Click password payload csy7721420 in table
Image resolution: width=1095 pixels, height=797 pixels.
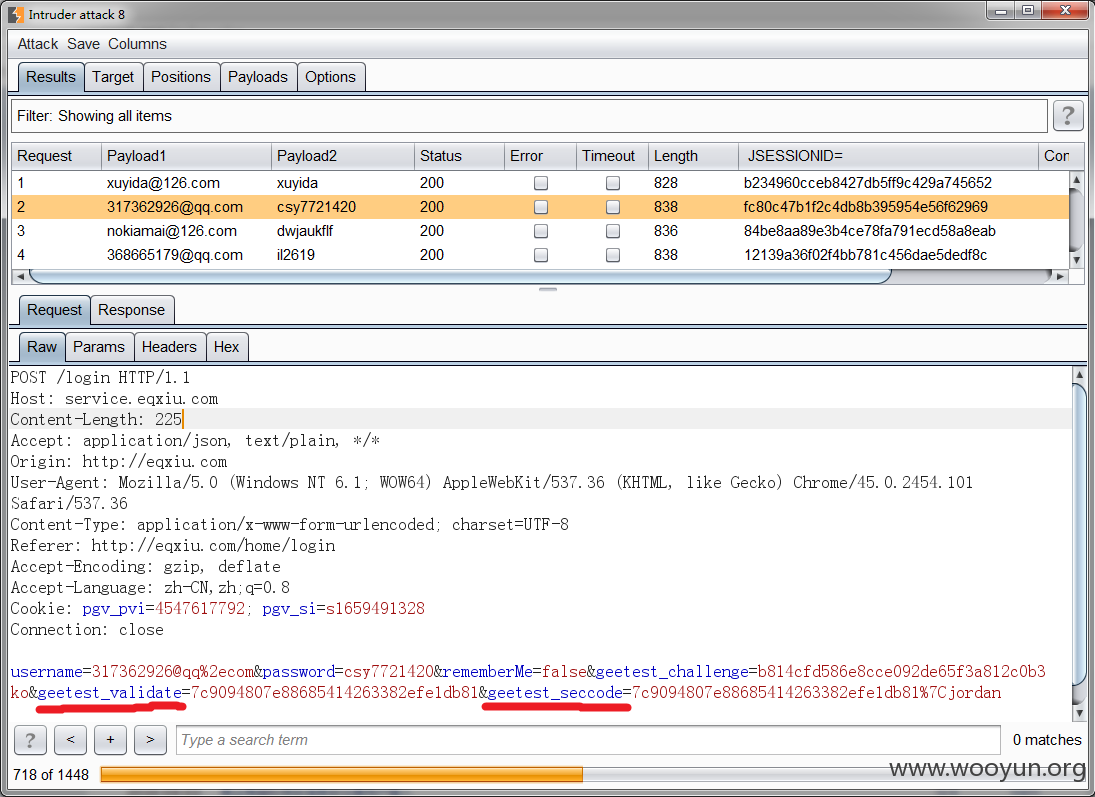pyautogui.click(x=316, y=207)
